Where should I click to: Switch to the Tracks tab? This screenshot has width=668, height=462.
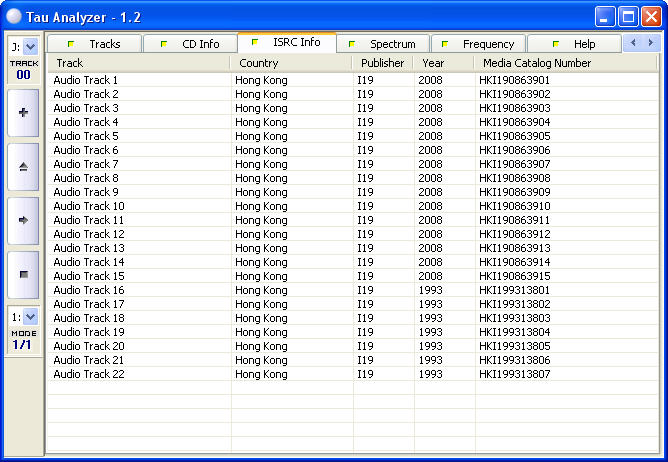[x=95, y=44]
